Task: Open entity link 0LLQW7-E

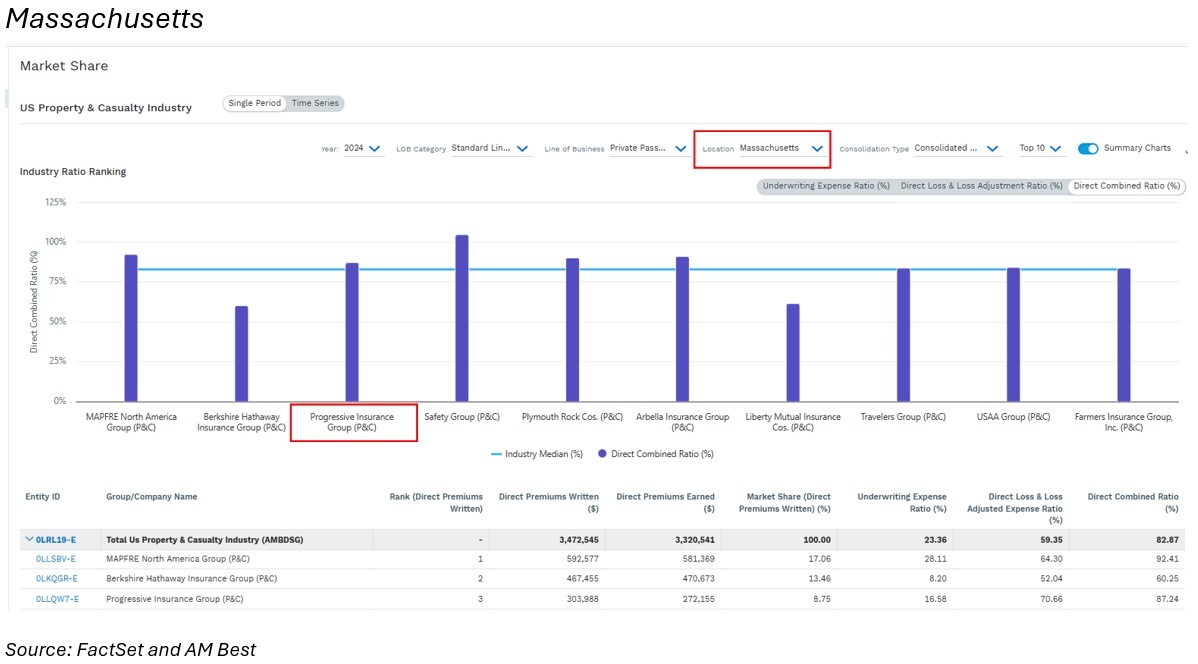Action: pos(57,599)
